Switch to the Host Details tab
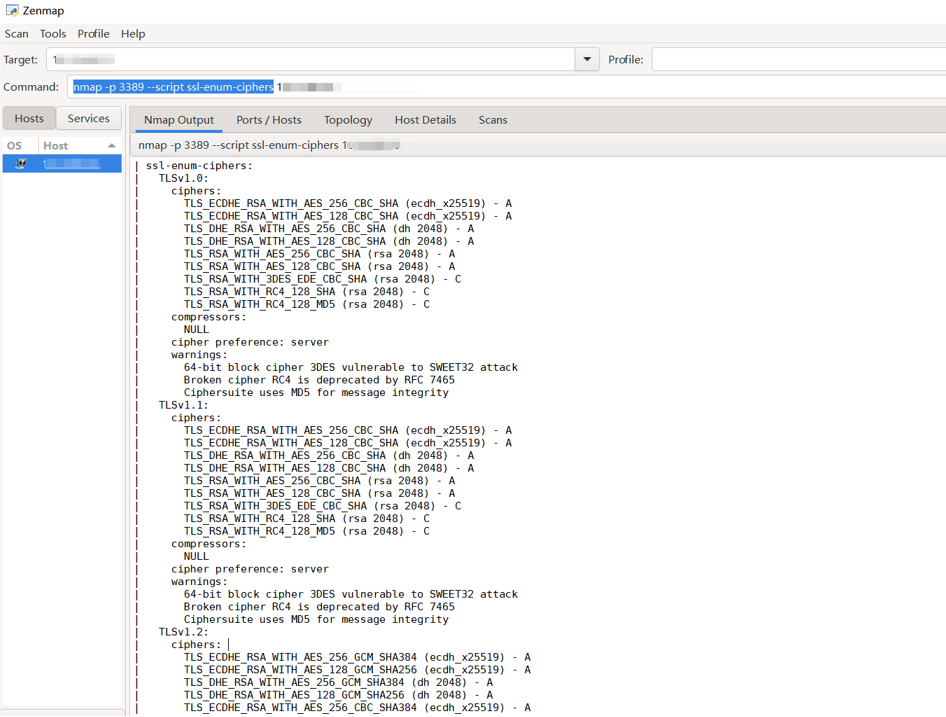 (425, 120)
